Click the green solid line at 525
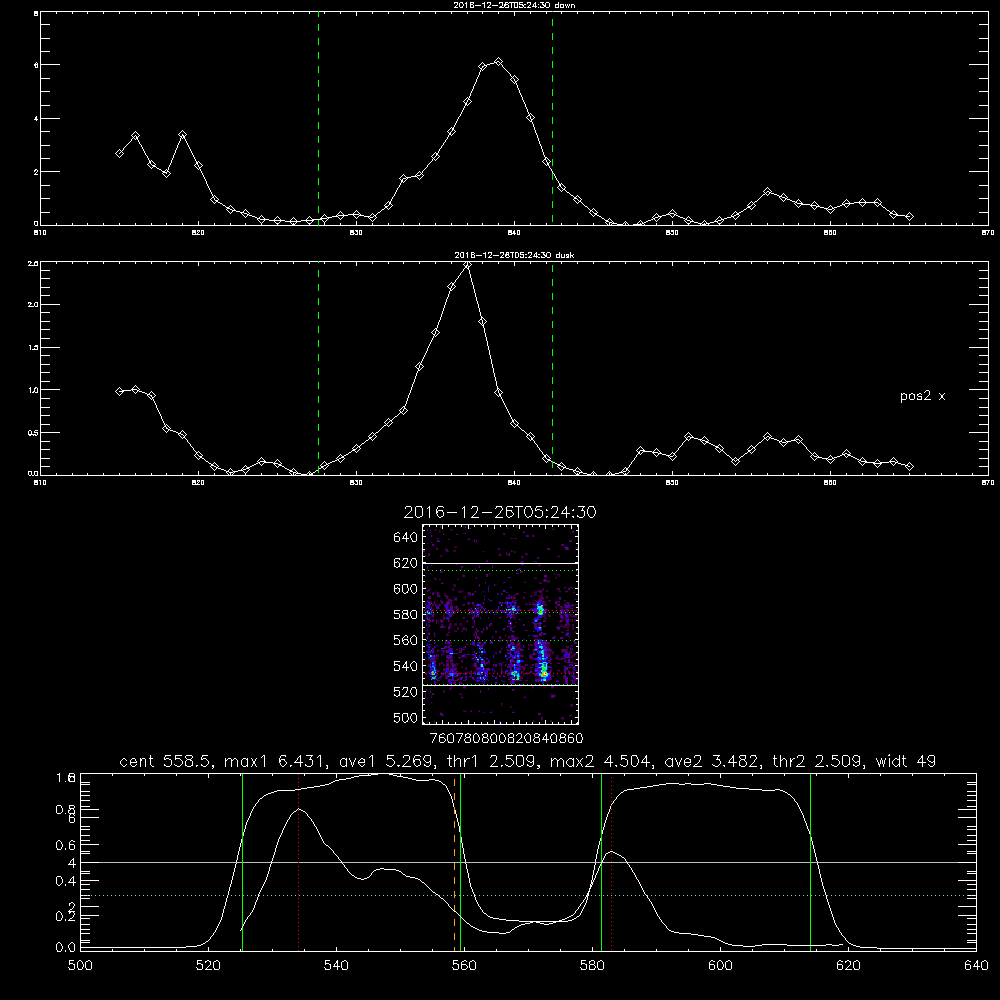1000x1000 pixels. click(x=242, y=862)
